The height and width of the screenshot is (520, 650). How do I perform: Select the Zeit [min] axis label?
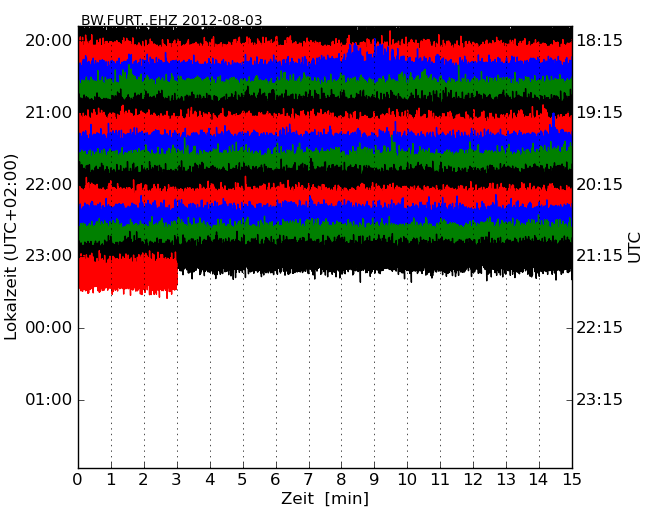click(x=325, y=498)
